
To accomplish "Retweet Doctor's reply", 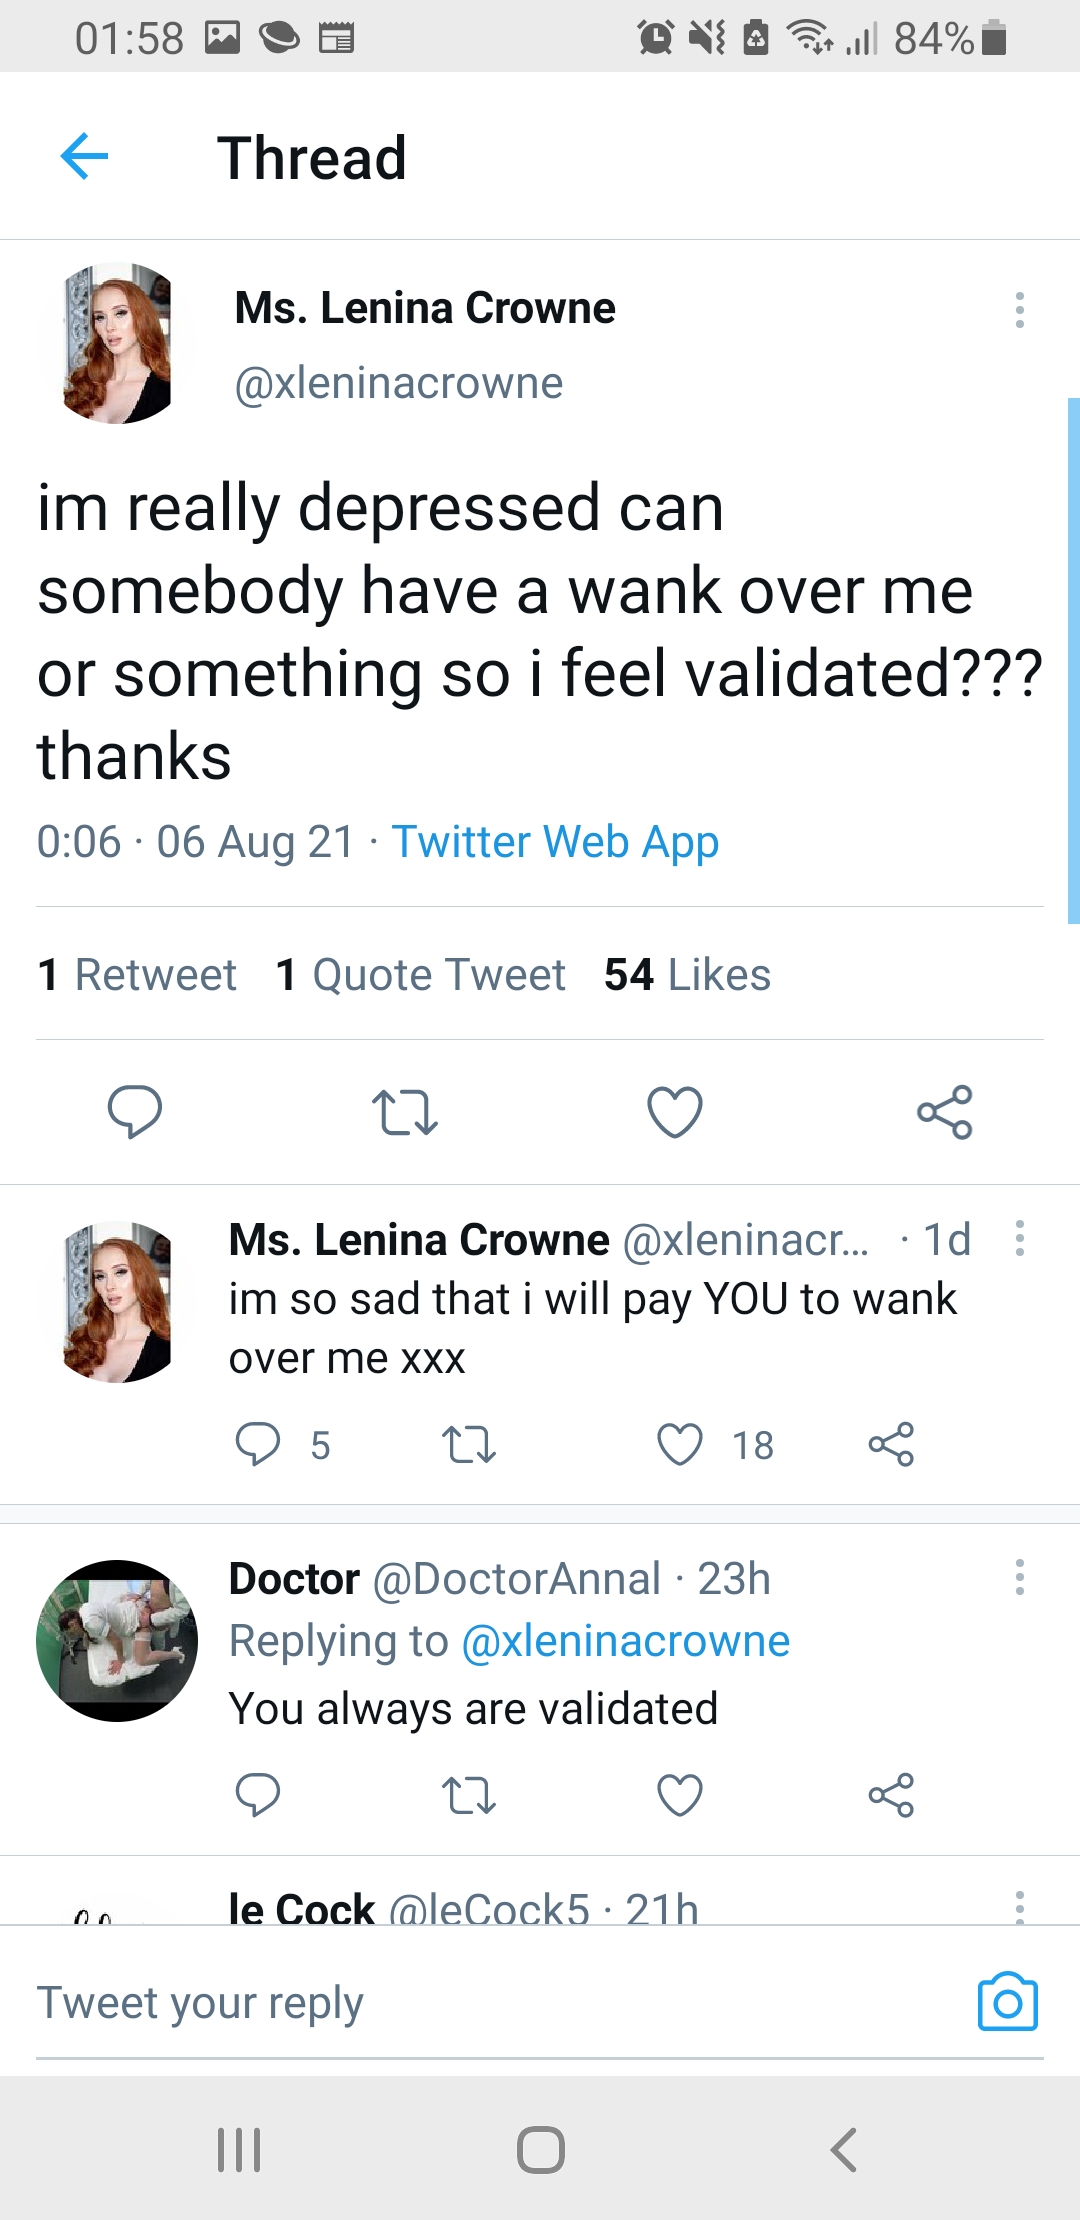I will pos(469,1795).
